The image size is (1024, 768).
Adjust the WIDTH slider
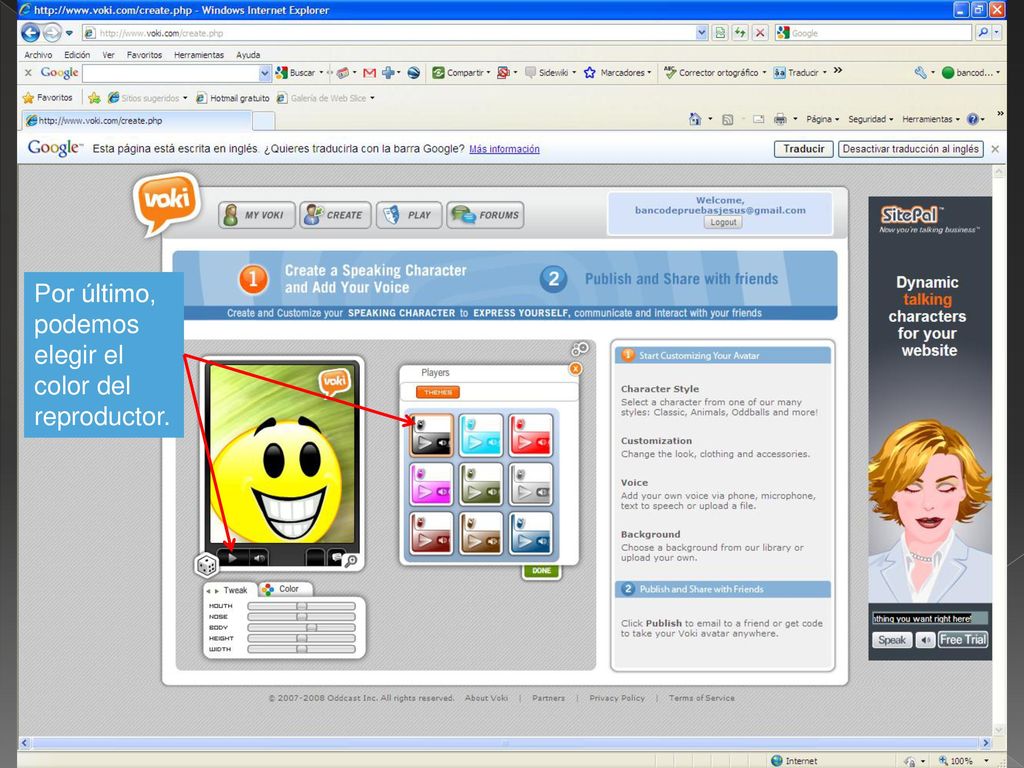point(301,649)
